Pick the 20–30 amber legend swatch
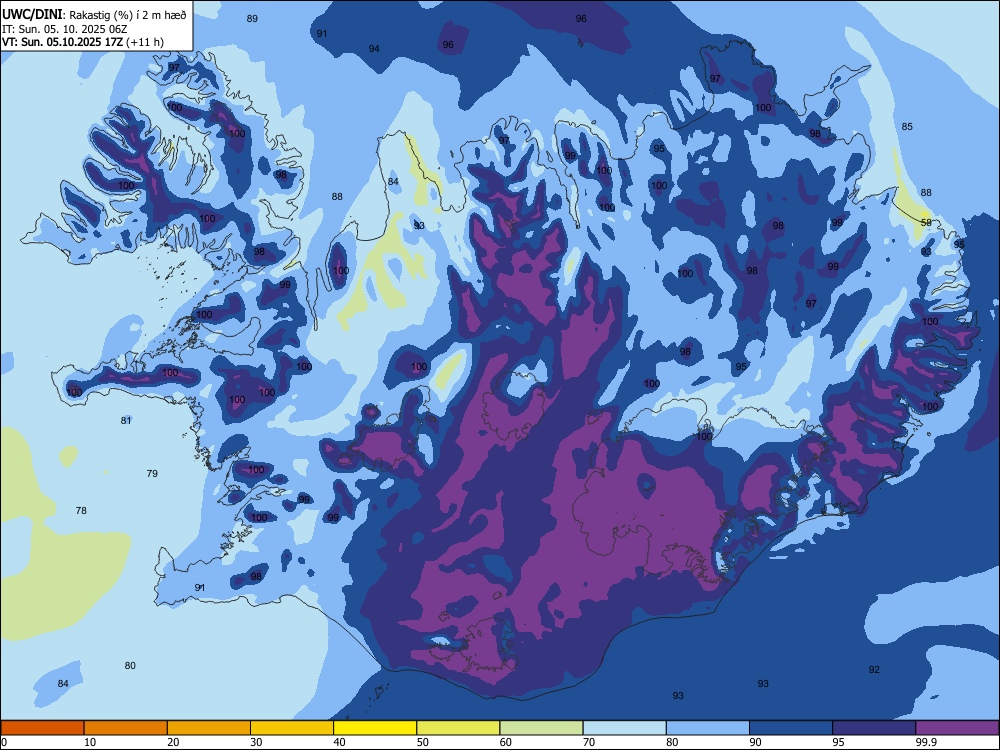The image size is (1000, 750). pyautogui.click(x=209, y=728)
